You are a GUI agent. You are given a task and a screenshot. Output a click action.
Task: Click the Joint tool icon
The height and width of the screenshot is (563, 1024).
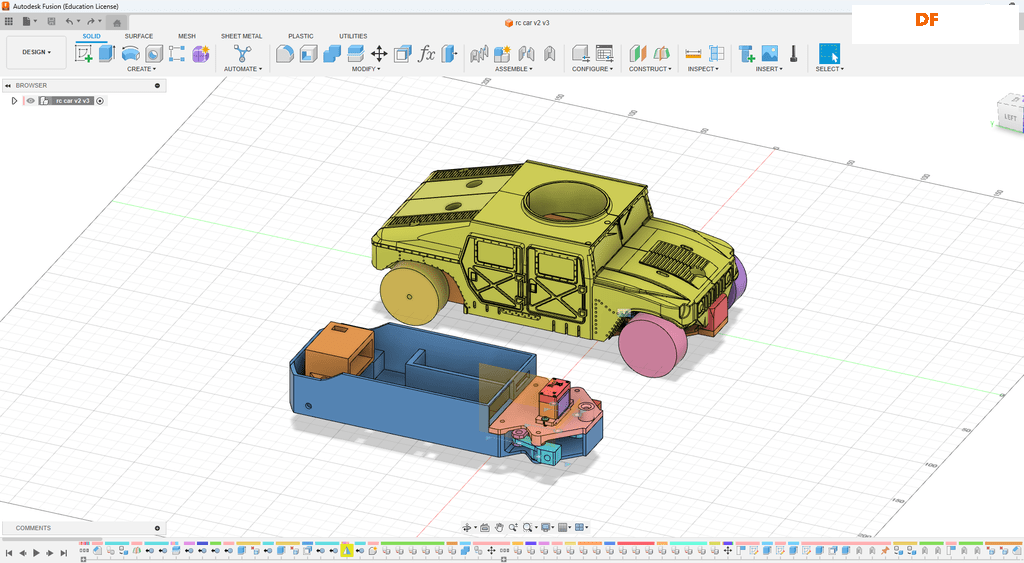(526, 54)
